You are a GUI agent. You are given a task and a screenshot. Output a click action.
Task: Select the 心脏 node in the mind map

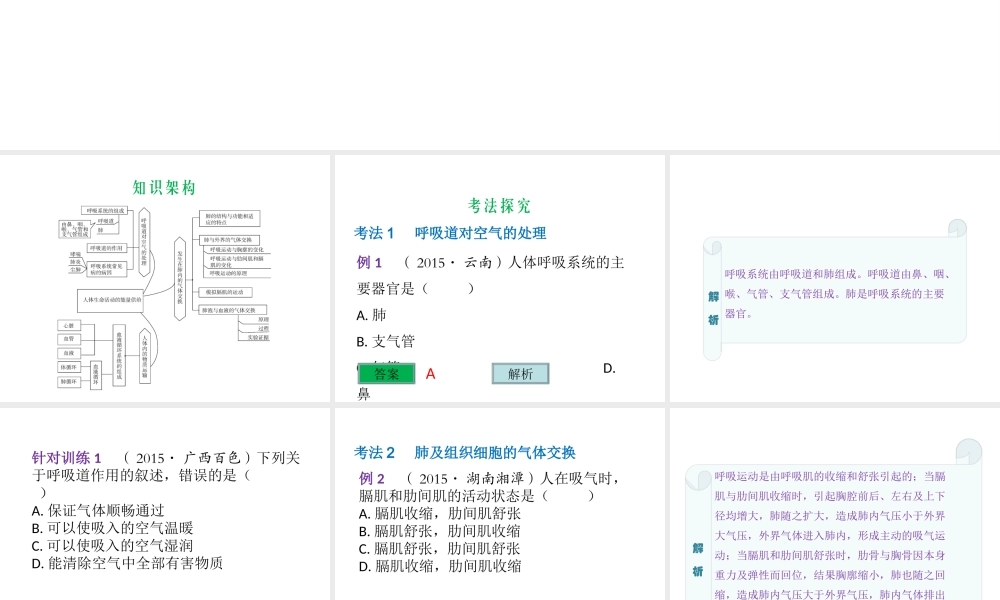pos(68,326)
